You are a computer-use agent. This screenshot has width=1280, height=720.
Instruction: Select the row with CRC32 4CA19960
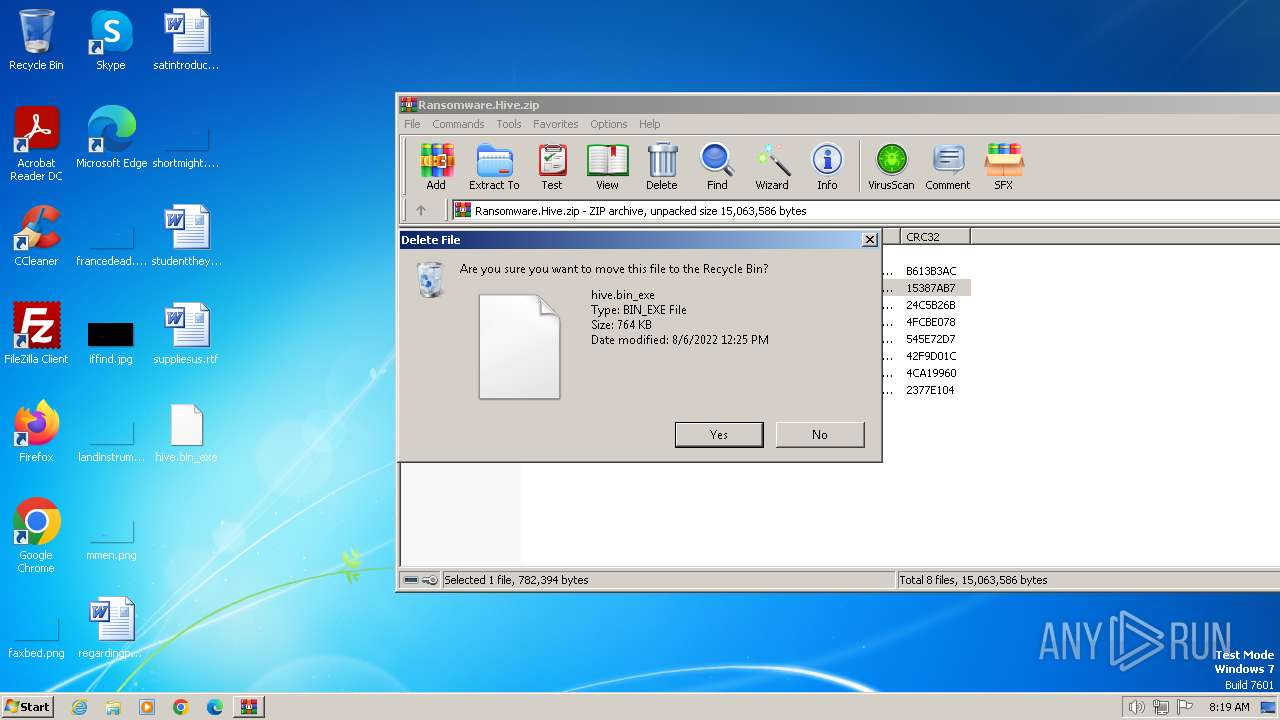point(930,373)
